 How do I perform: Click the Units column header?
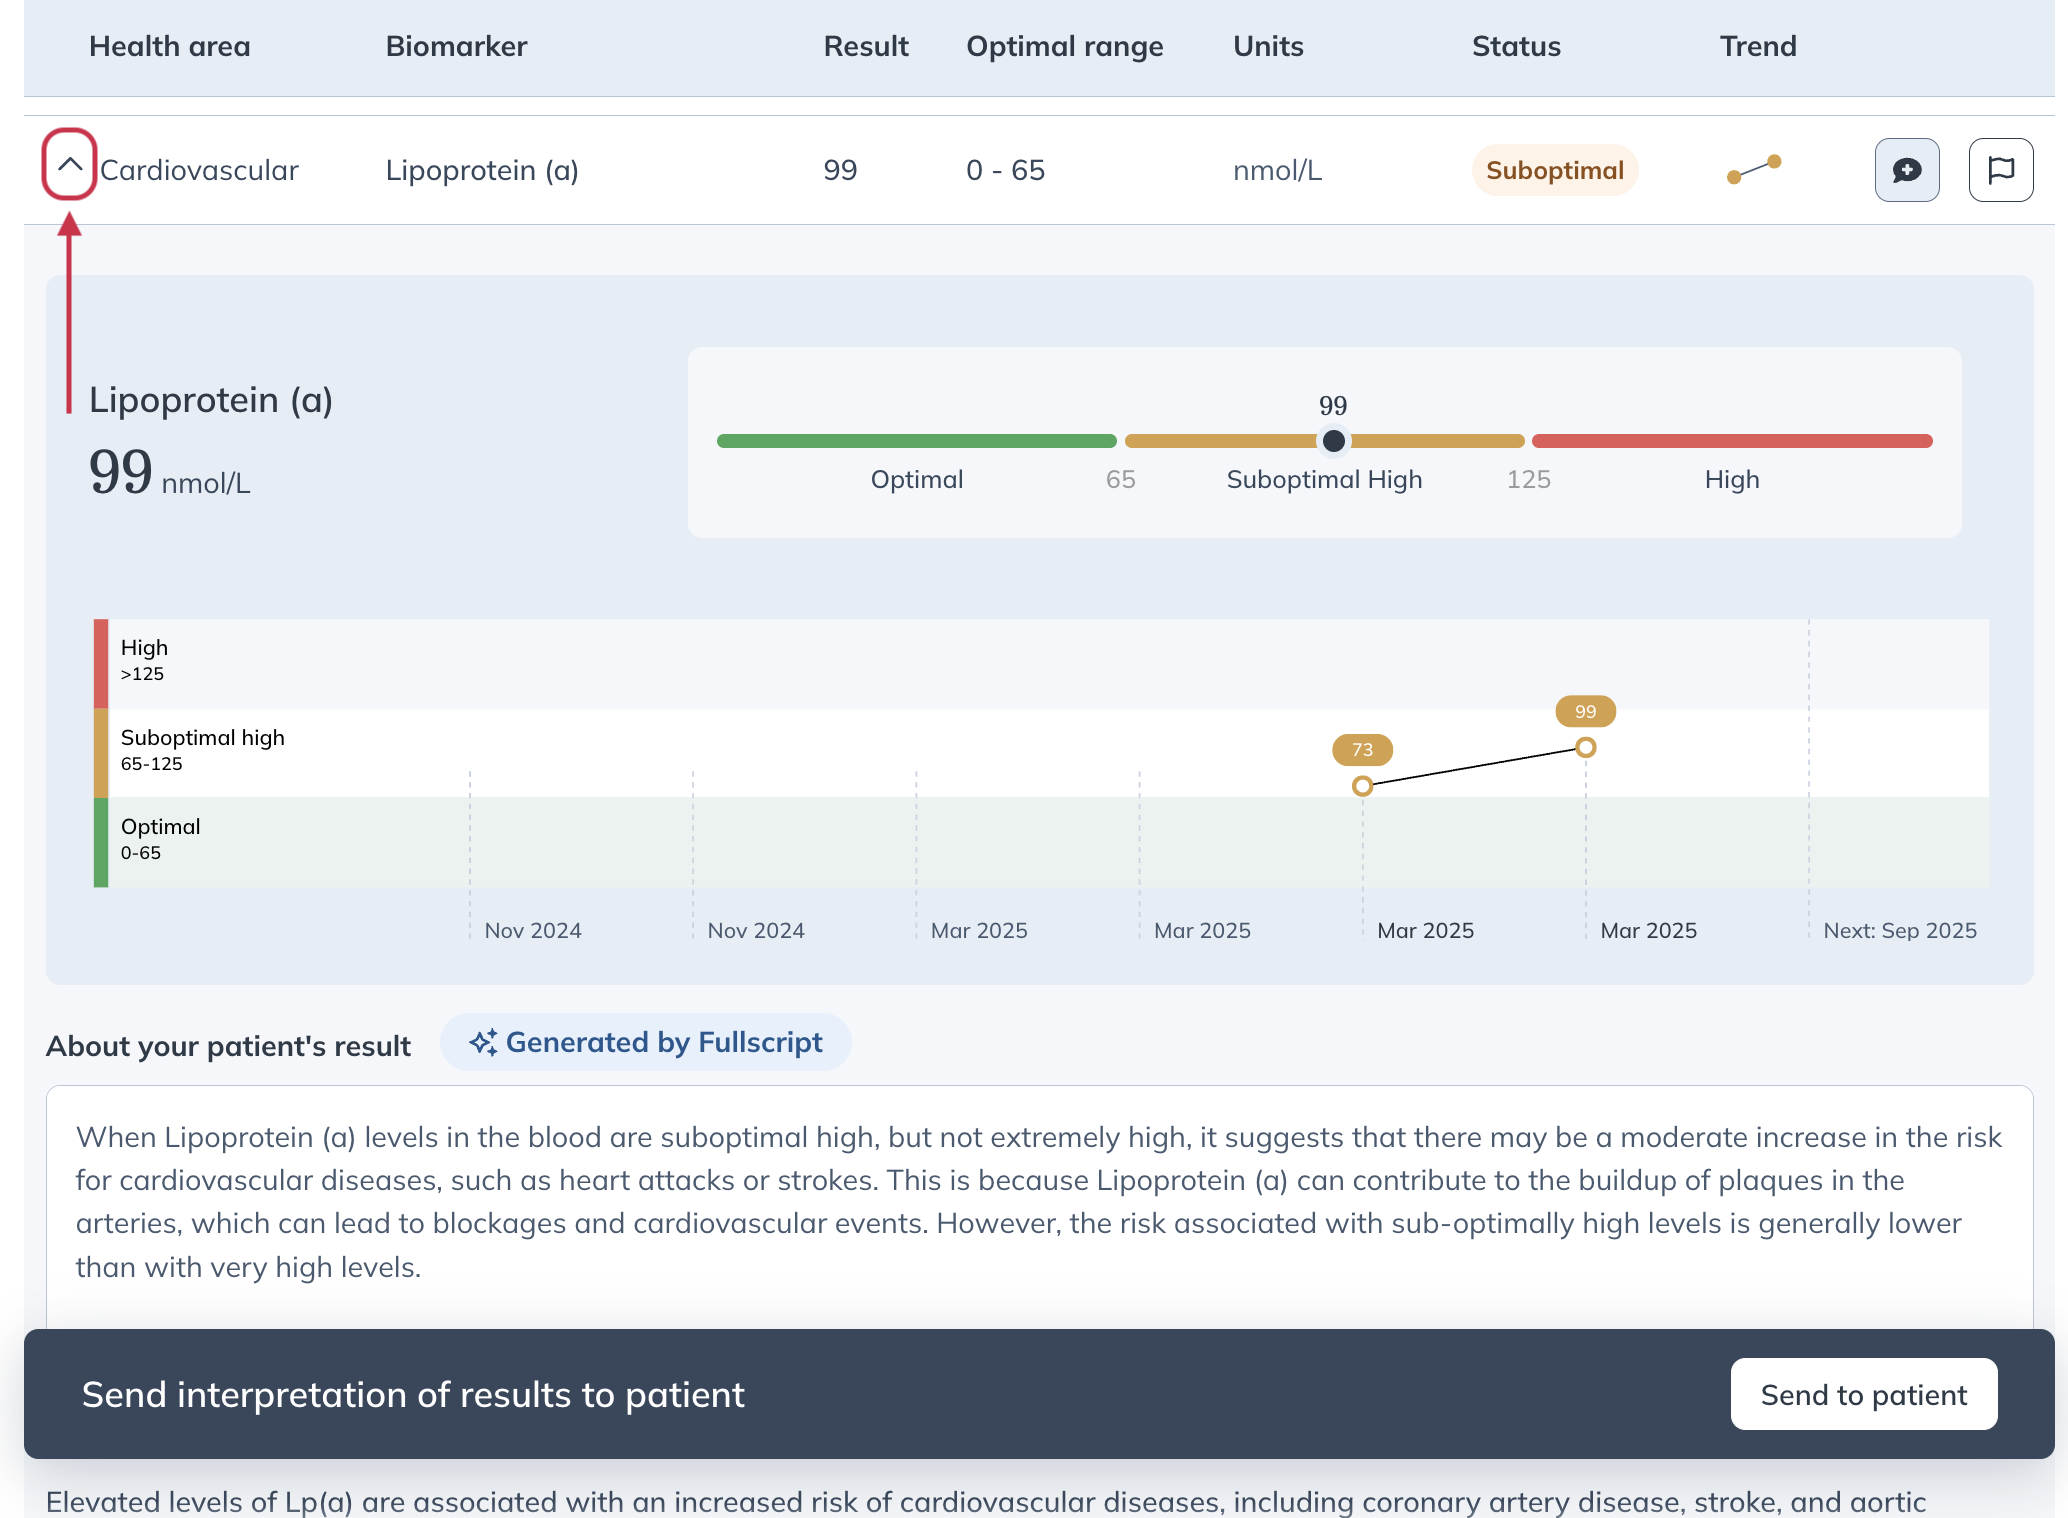click(x=1268, y=46)
